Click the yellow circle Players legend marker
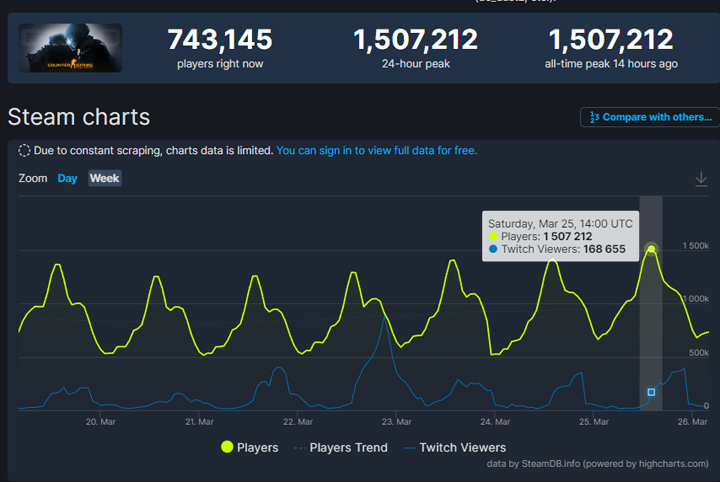This screenshot has width=720, height=482. [227, 447]
